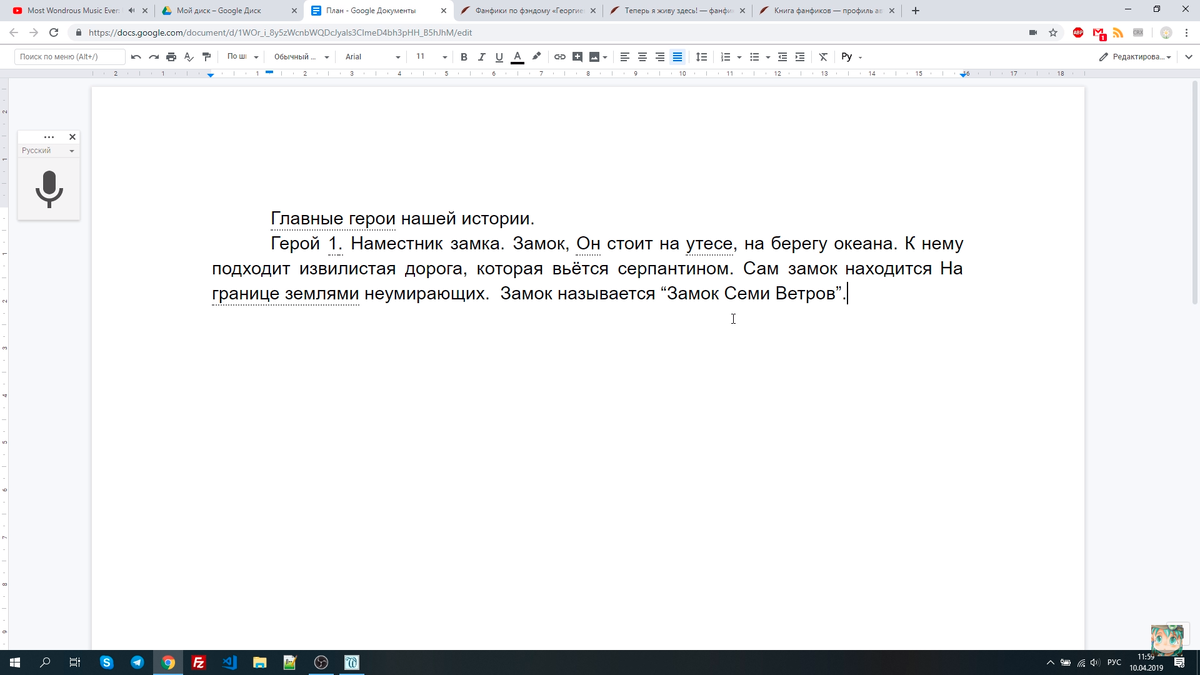Toggle underline formatting

click(498, 57)
